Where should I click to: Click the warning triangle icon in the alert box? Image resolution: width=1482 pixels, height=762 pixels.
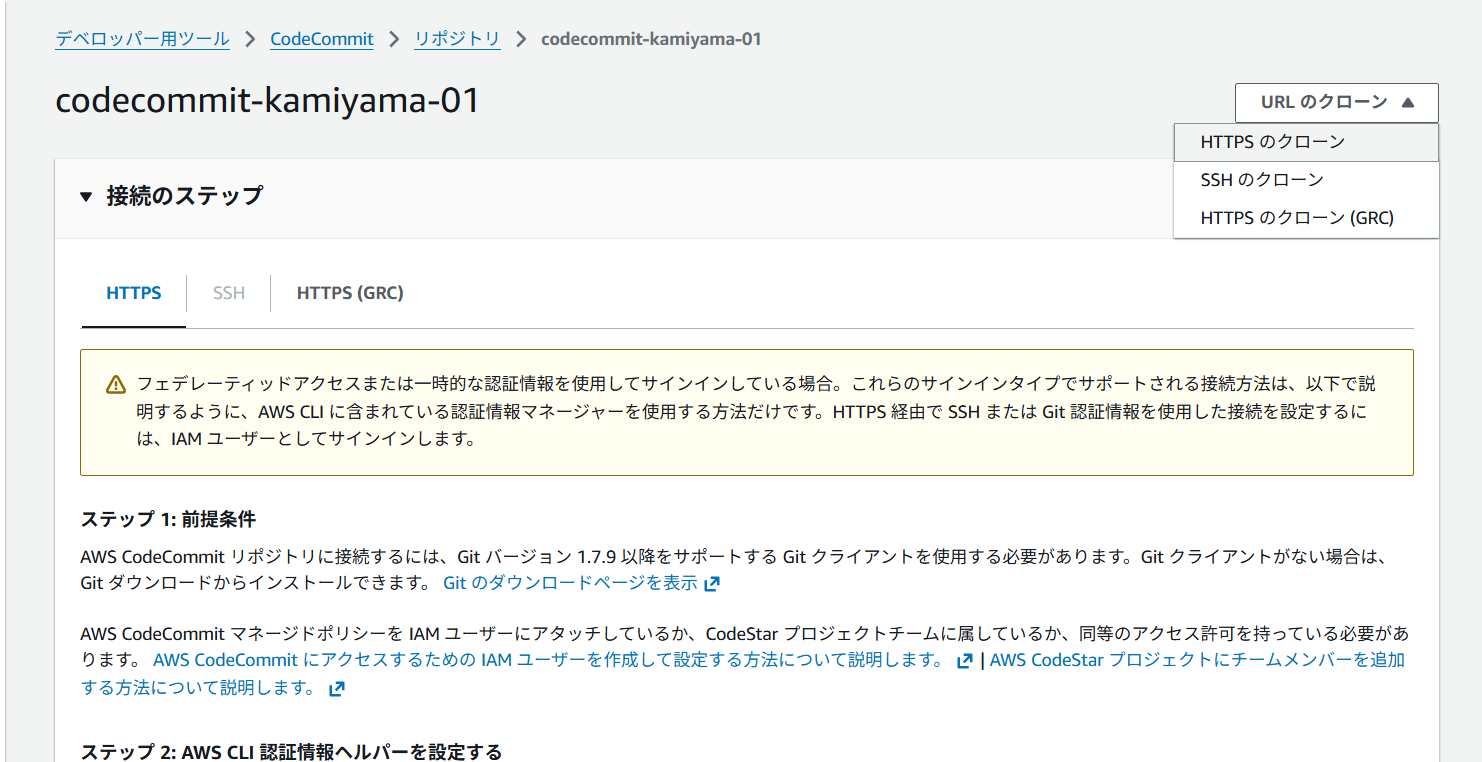116,385
